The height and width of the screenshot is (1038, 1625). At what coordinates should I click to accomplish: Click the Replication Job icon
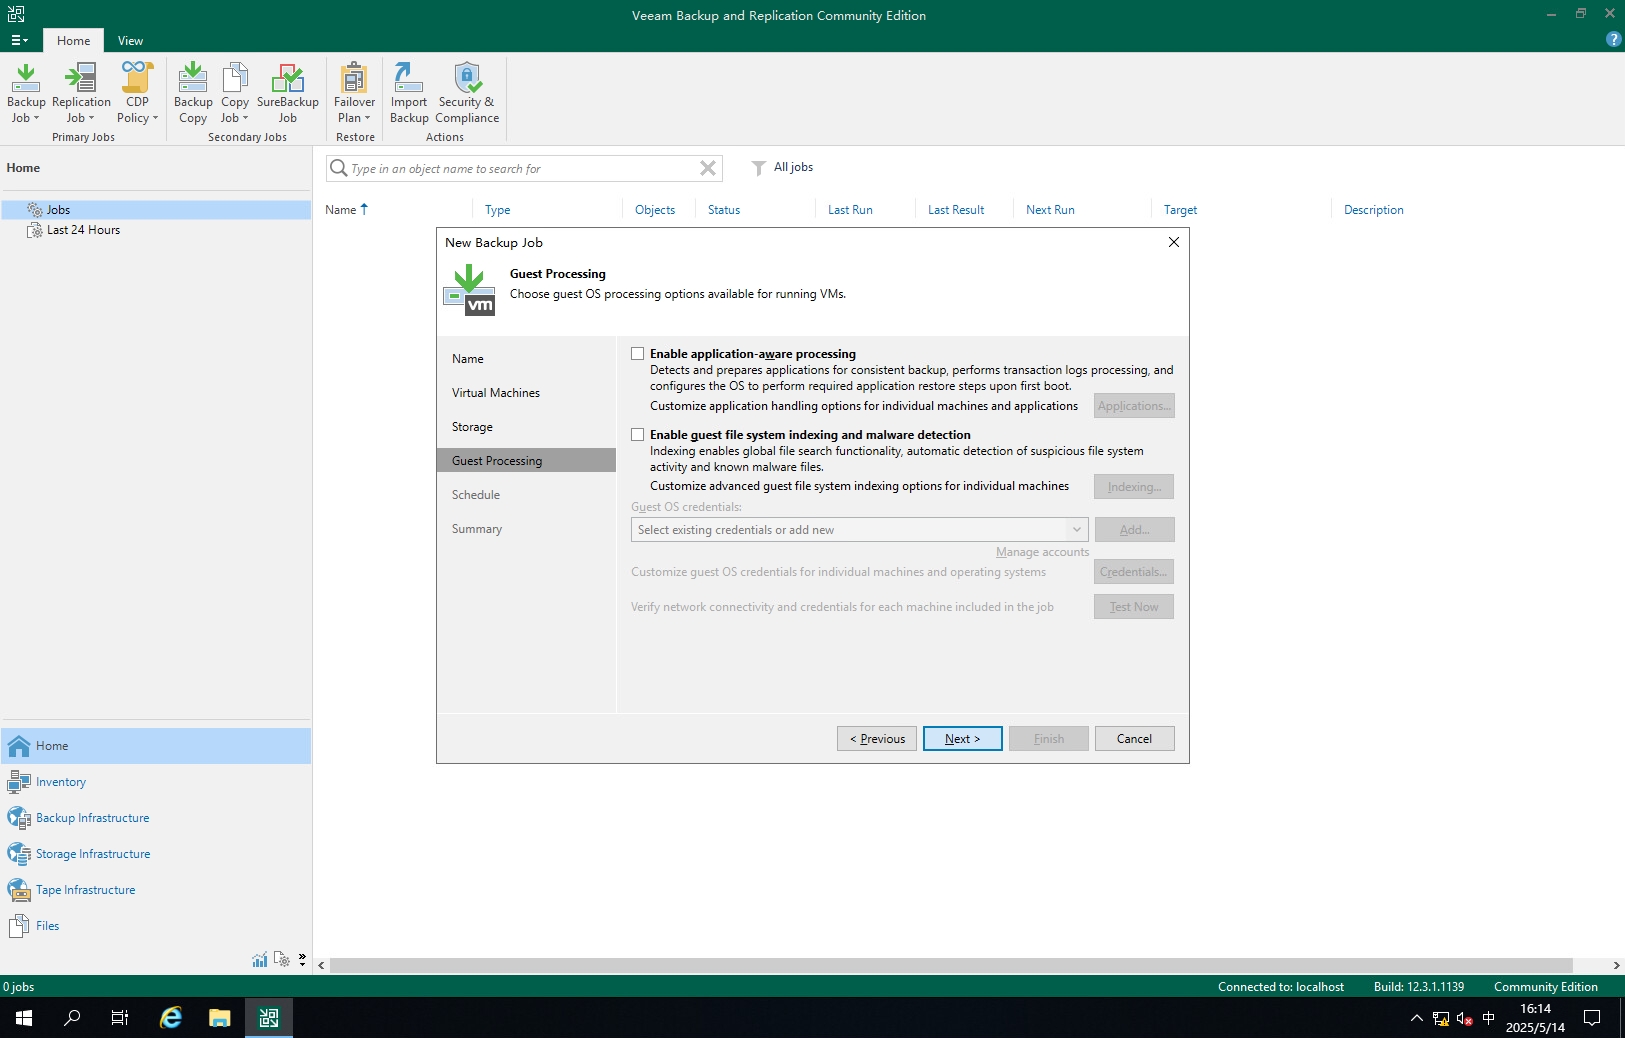[81, 80]
